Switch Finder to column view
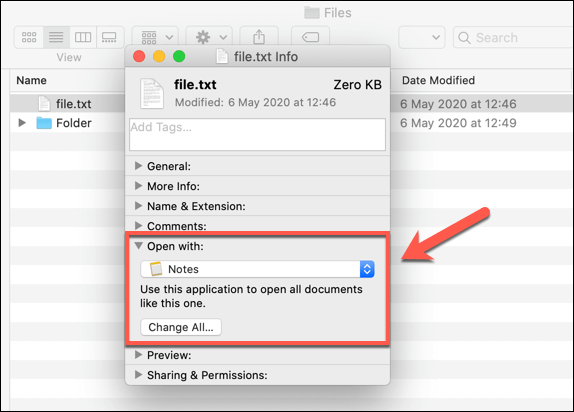The height and width of the screenshot is (412, 574). [83, 37]
